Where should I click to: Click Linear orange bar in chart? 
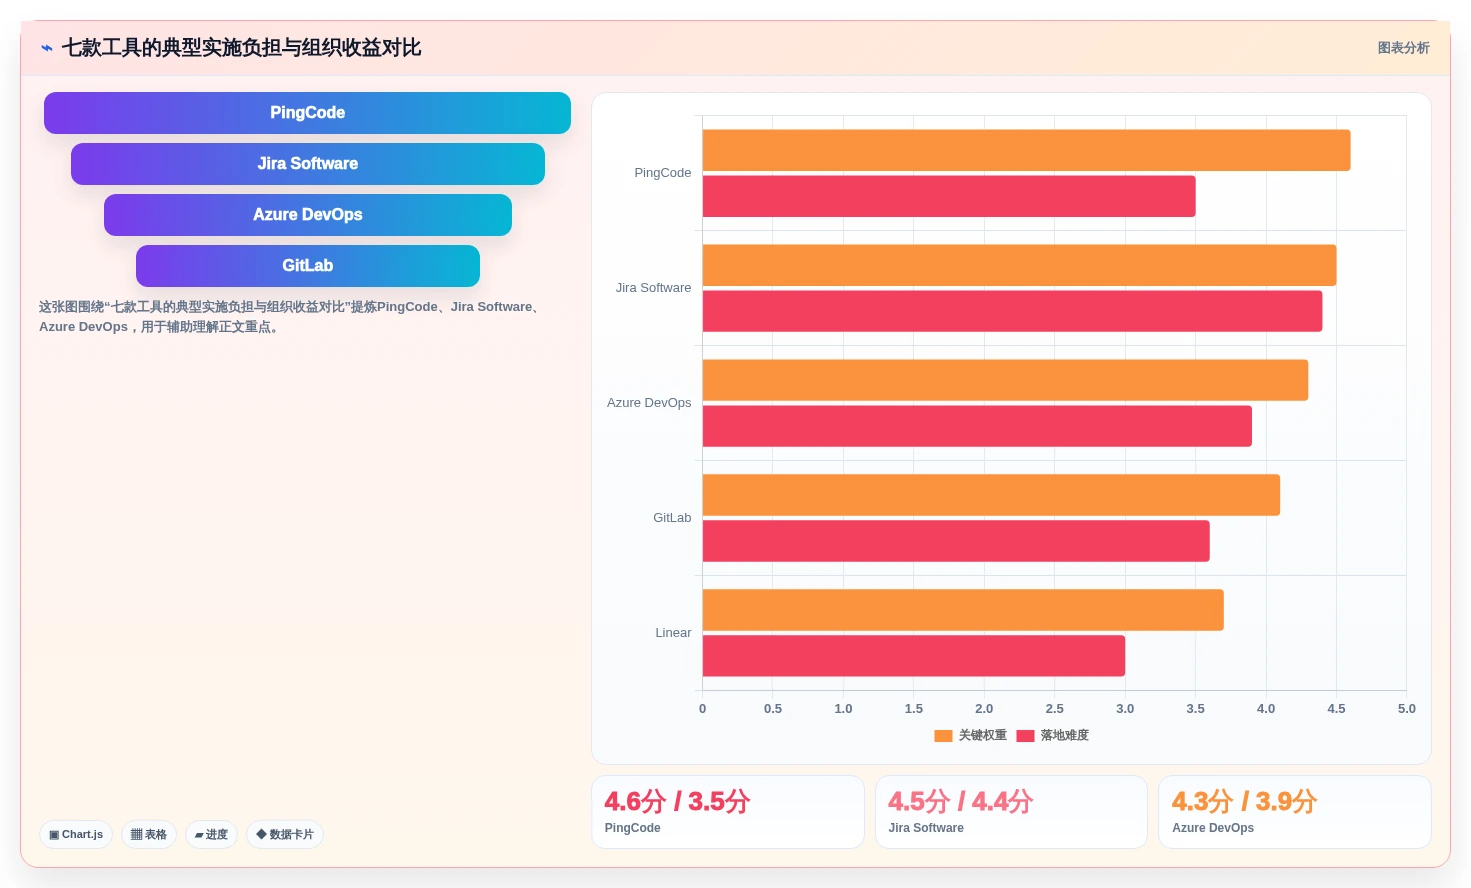click(963, 610)
